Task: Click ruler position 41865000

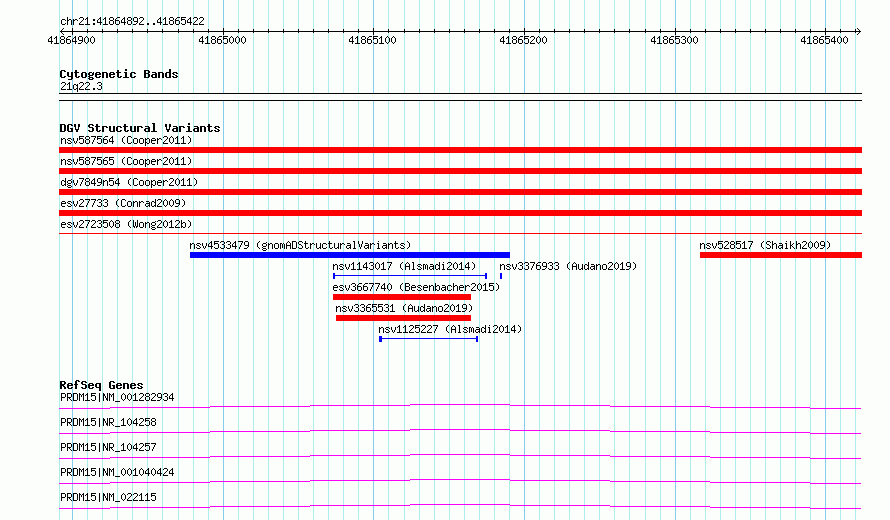Action: pos(222,40)
